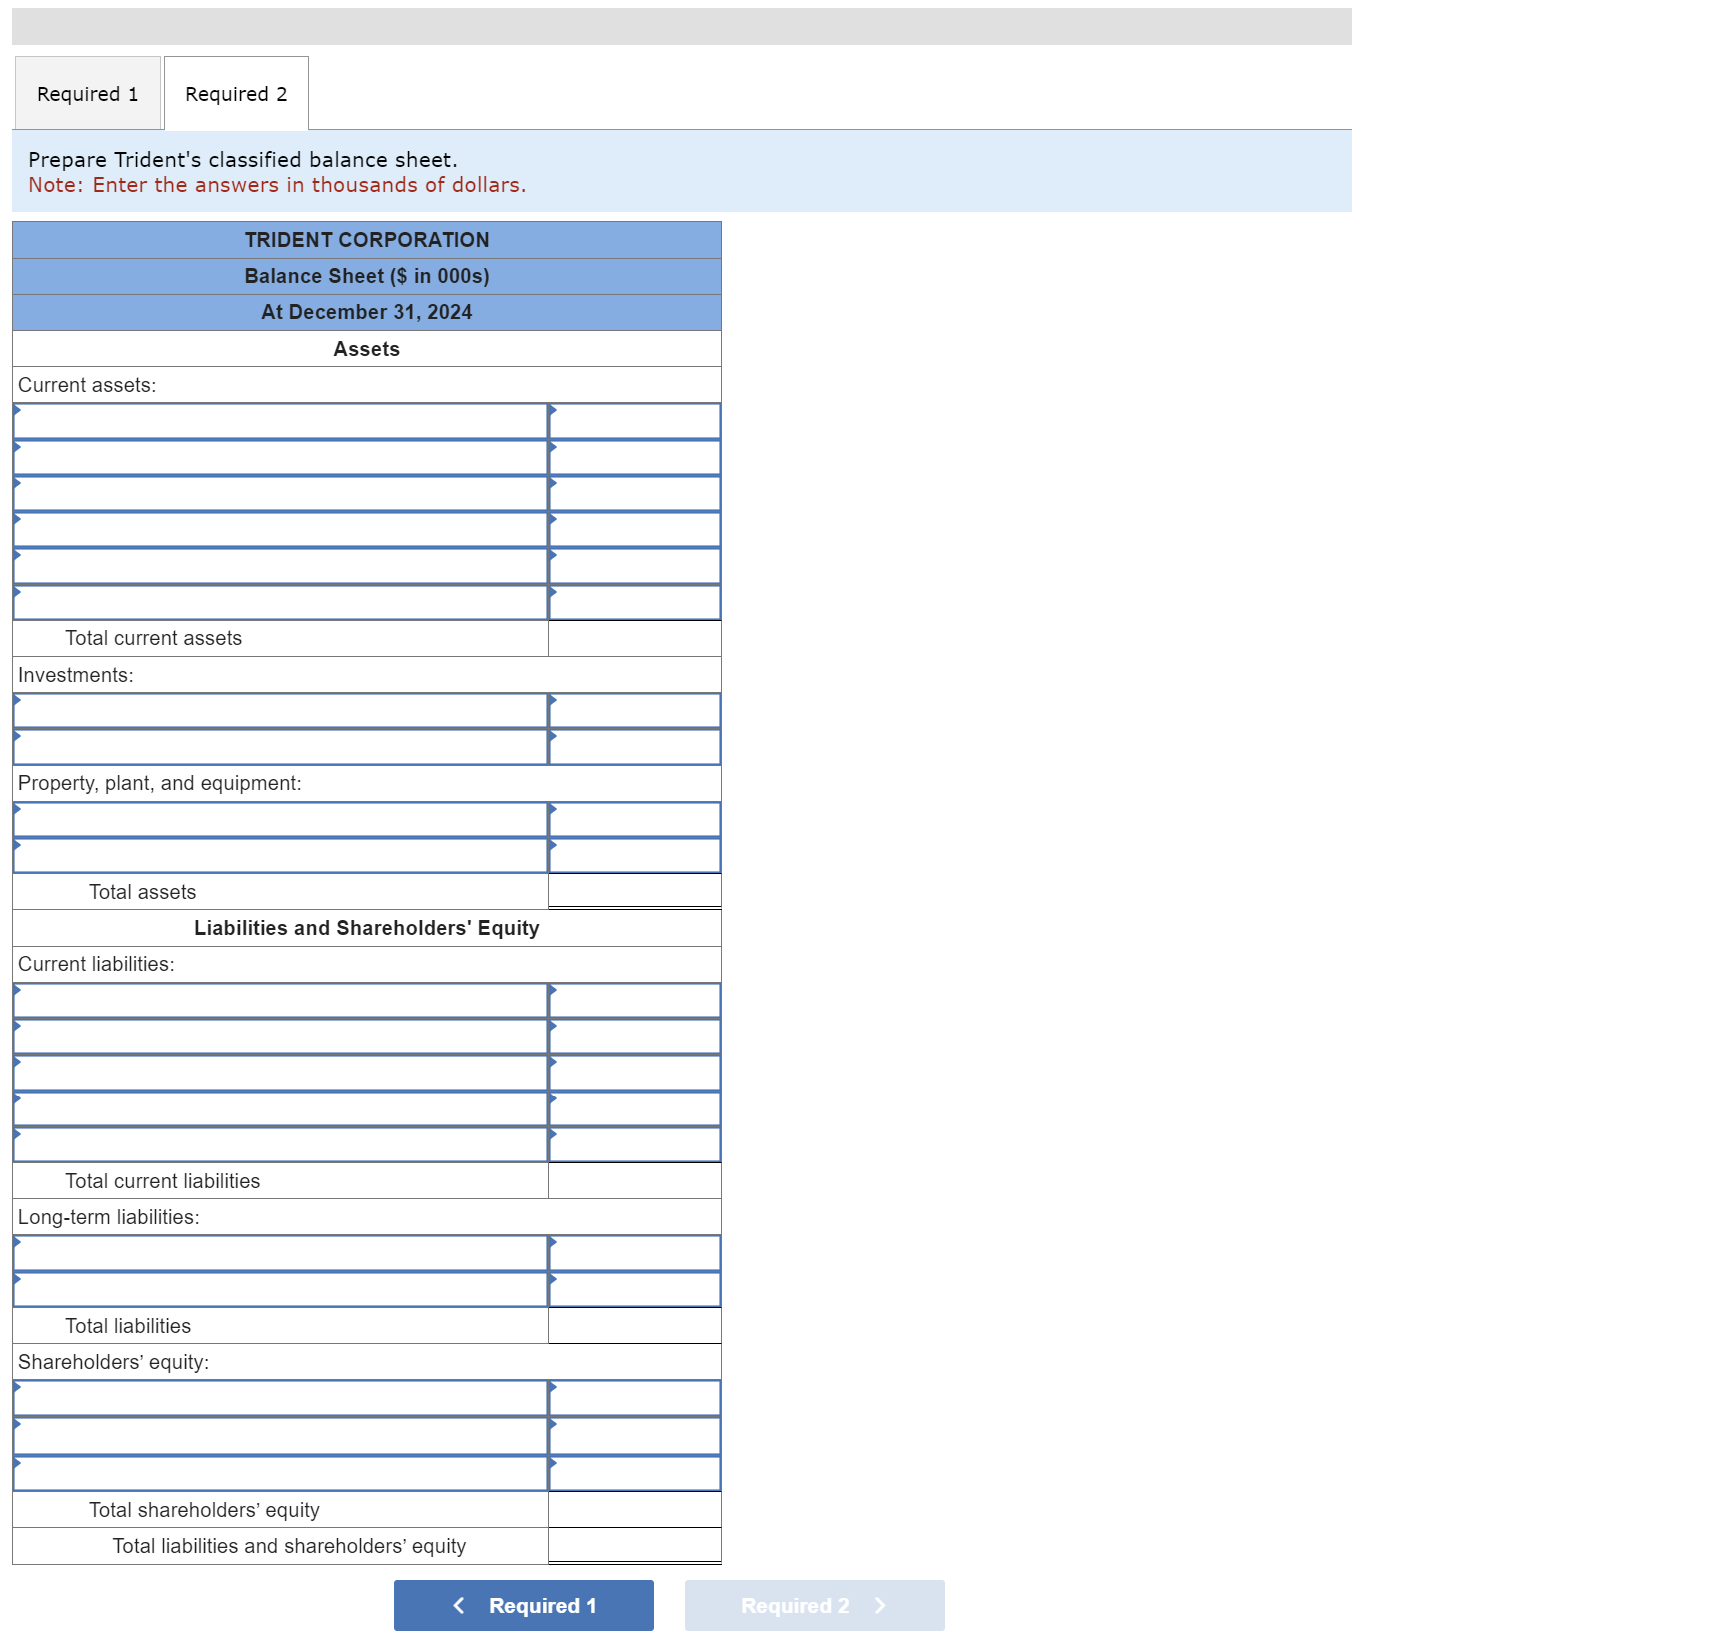Open the second Current assets account dropdown
The width and height of the screenshot is (1713, 1643).
(280, 456)
